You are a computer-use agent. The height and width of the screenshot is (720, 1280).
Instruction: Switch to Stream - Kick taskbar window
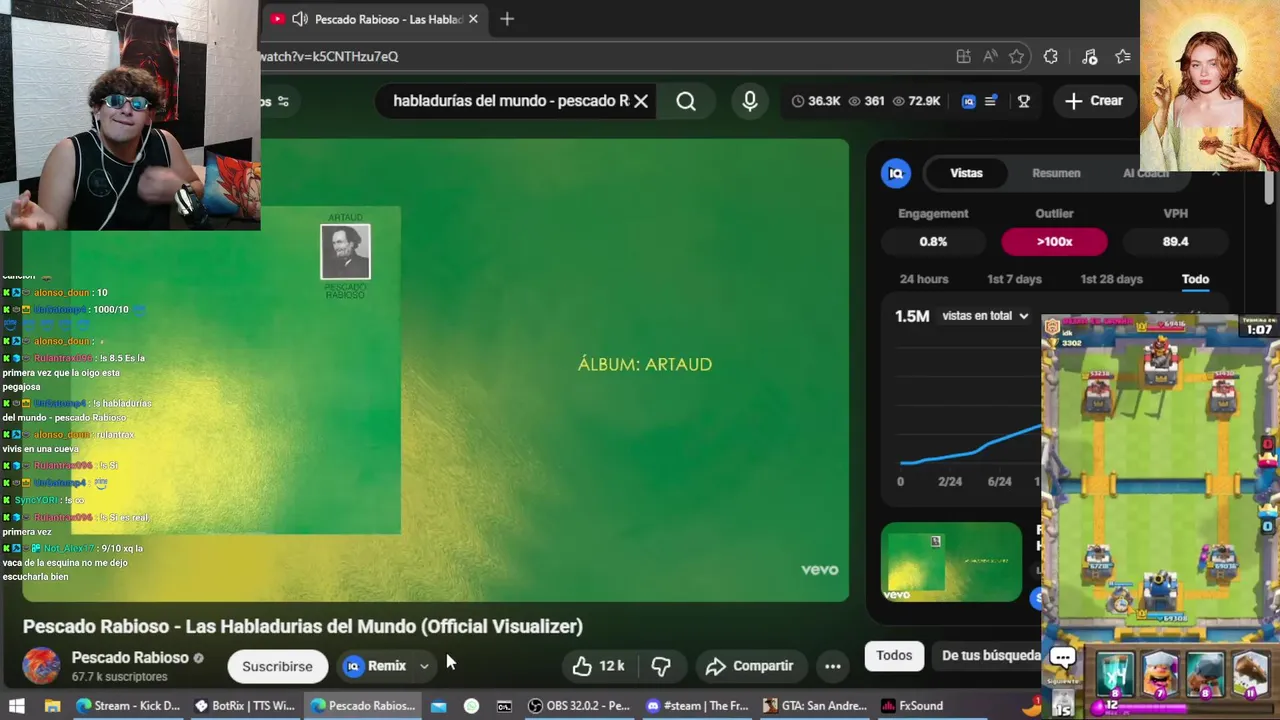click(129, 706)
